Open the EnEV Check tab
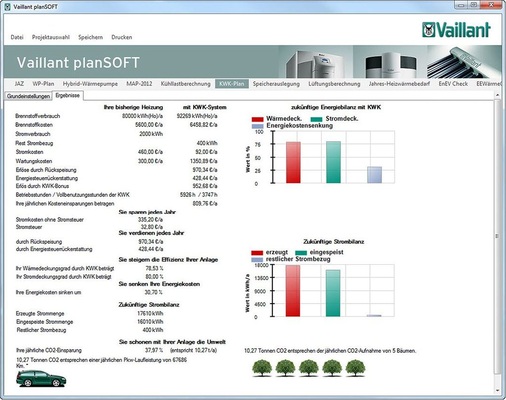The width and height of the screenshot is (506, 400). (453, 84)
